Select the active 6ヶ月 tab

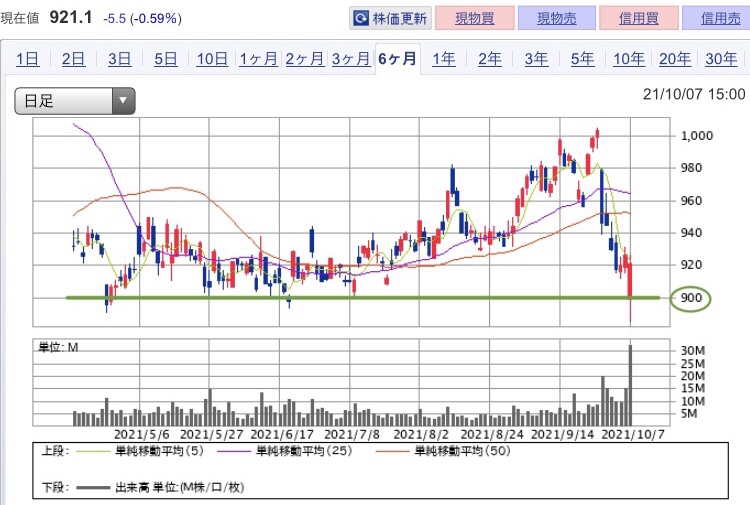coord(397,59)
